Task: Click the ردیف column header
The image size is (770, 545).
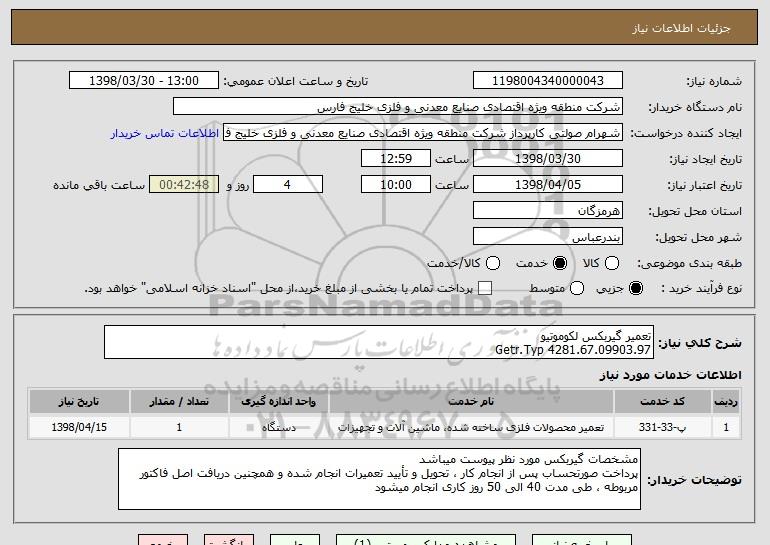Action: (x=726, y=402)
